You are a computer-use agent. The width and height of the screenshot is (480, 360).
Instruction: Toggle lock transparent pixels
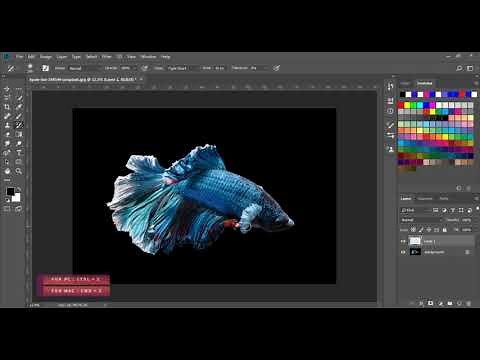[413, 230]
